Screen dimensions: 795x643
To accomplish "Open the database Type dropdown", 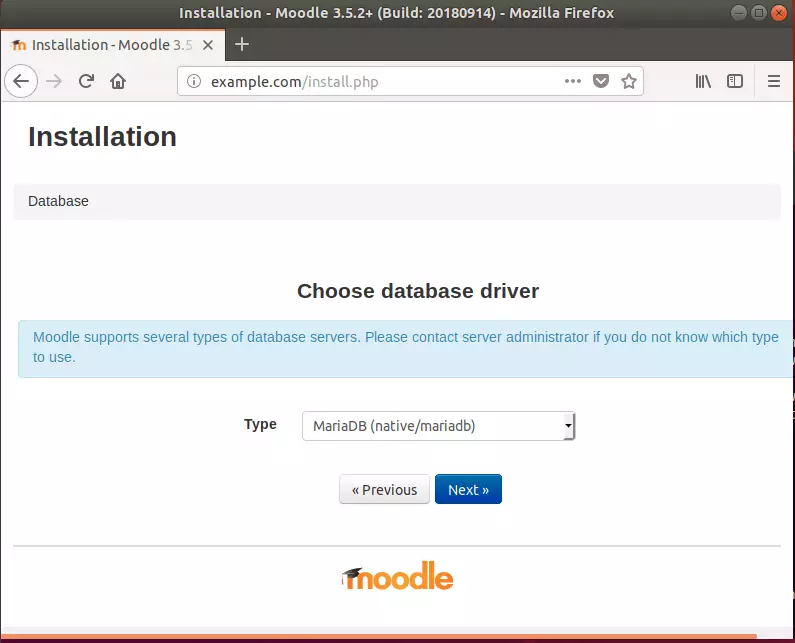I will click(439, 426).
